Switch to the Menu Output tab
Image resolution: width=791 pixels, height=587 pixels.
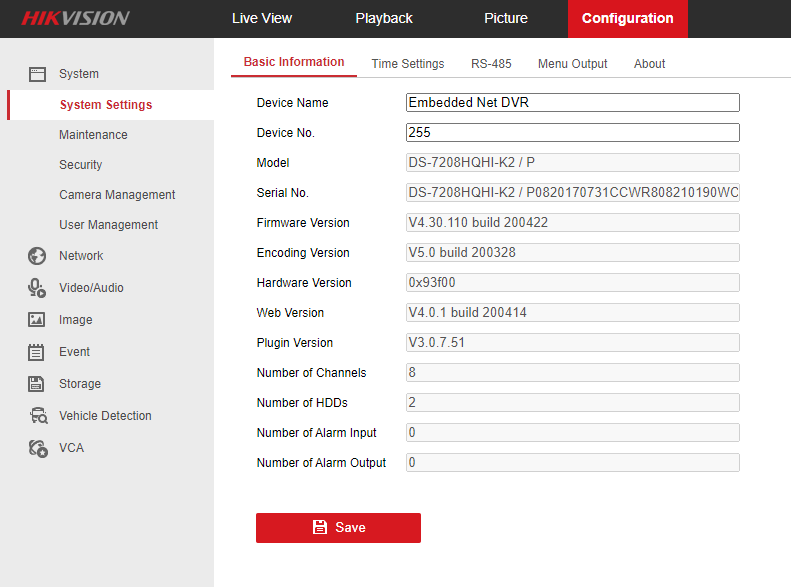click(x=572, y=64)
